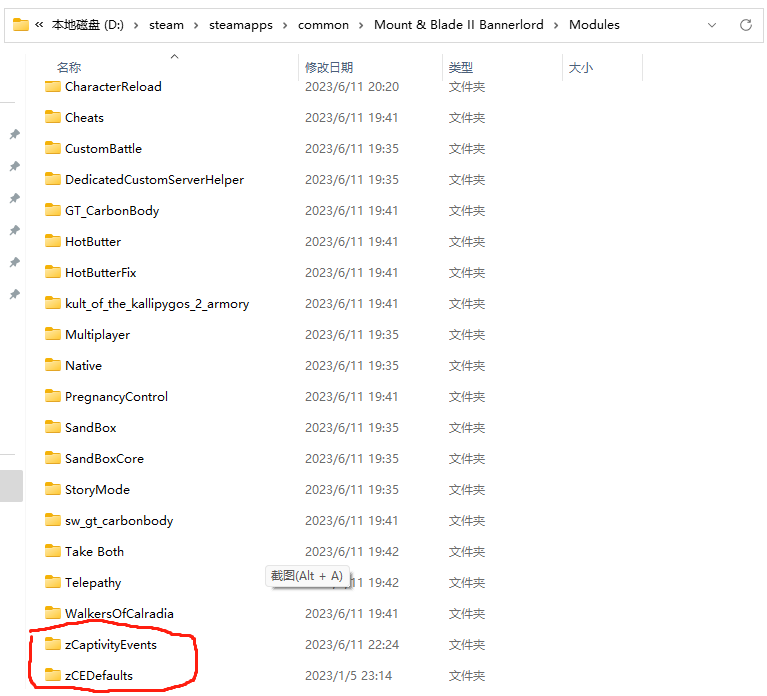Select the zCEDefaults folder entry
The width and height of the screenshot is (767, 696).
(x=98, y=675)
